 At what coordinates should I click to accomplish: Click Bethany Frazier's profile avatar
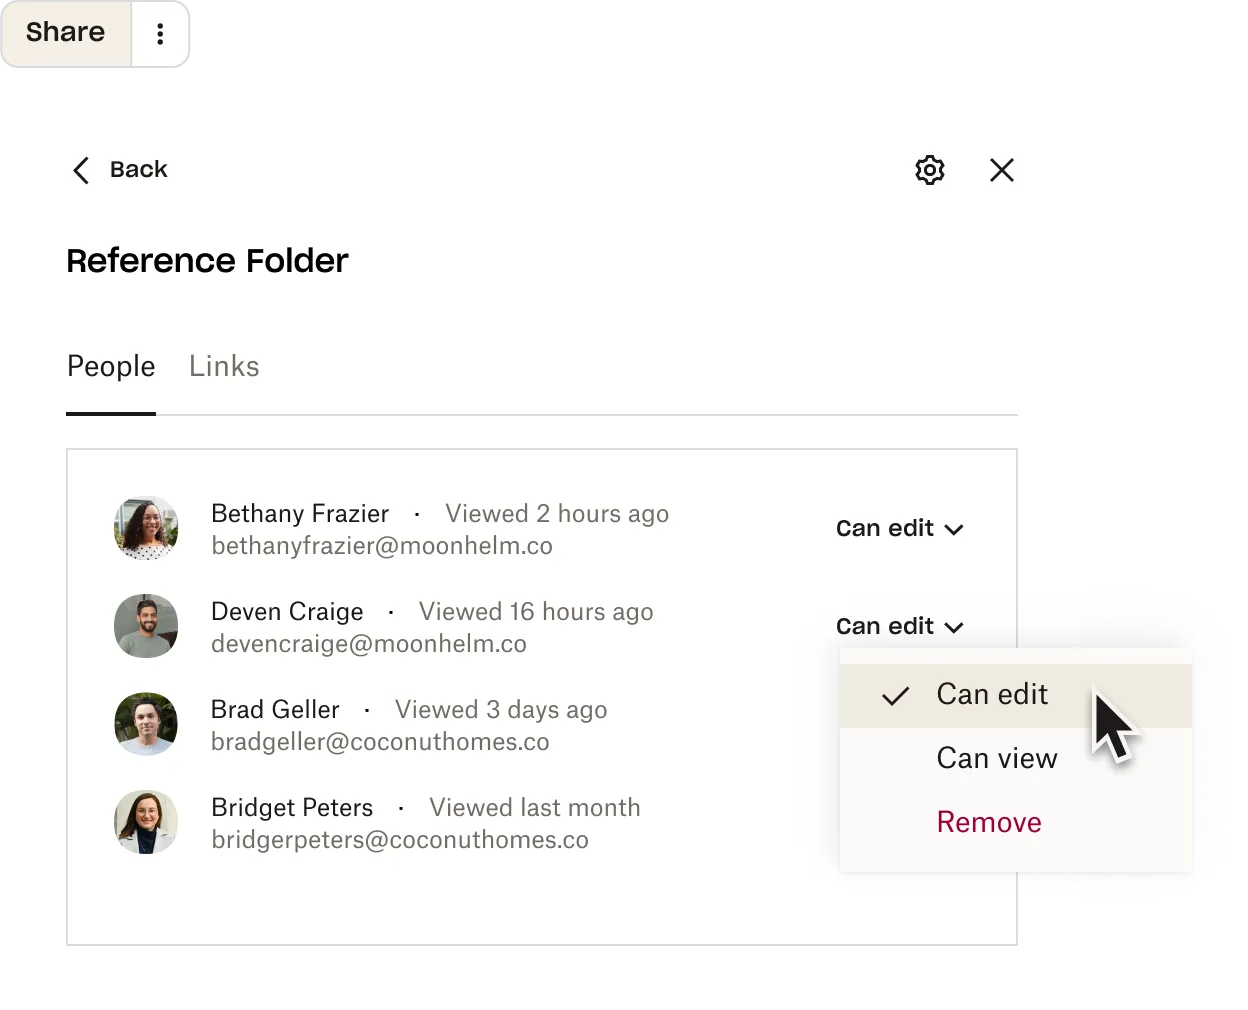pos(146,528)
